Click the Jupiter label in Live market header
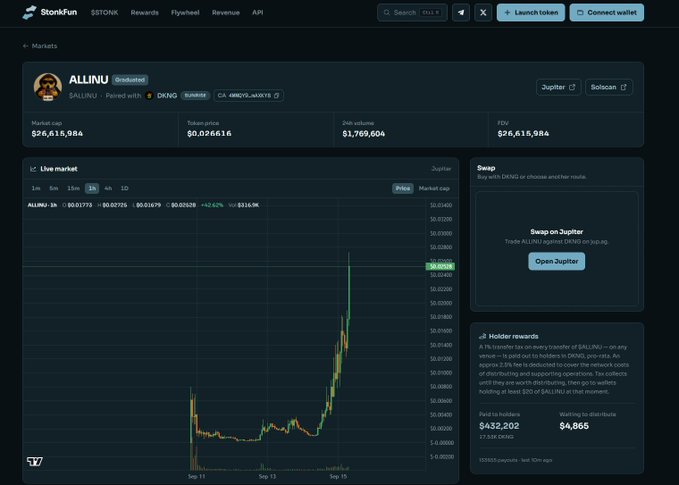 pyautogui.click(x=441, y=169)
